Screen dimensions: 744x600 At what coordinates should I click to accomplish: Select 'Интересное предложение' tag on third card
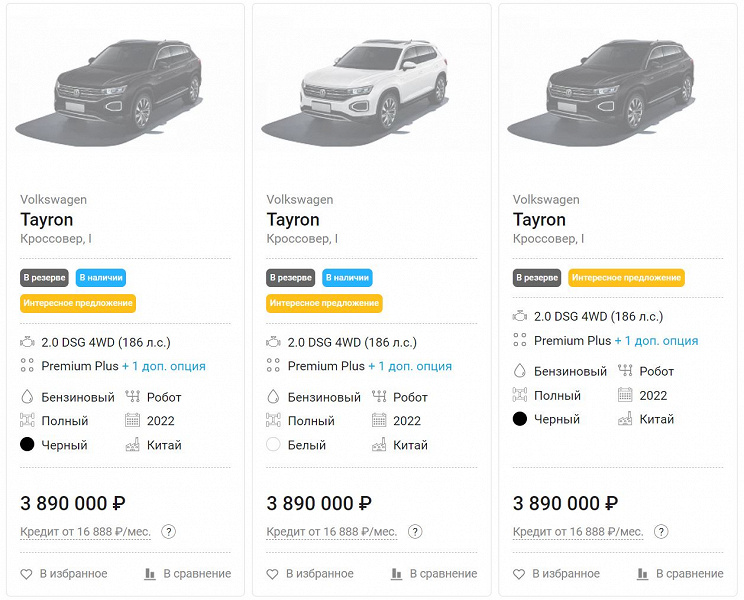click(626, 278)
